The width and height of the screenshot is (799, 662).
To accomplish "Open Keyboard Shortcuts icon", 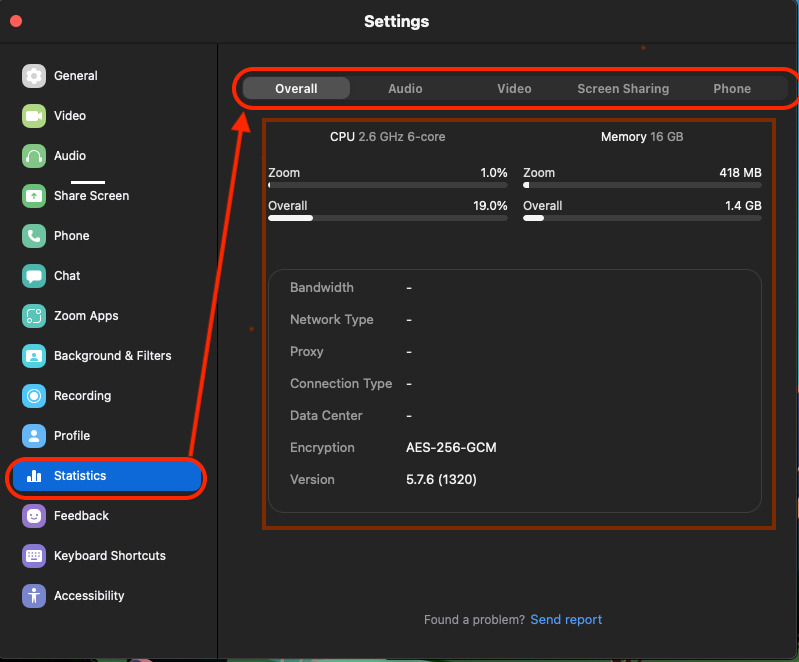I will (x=35, y=556).
